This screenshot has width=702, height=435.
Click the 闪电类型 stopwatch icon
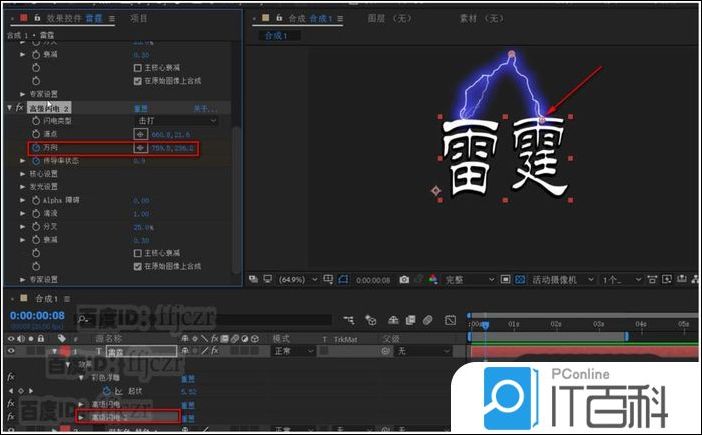pyautogui.click(x=36, y=120)
